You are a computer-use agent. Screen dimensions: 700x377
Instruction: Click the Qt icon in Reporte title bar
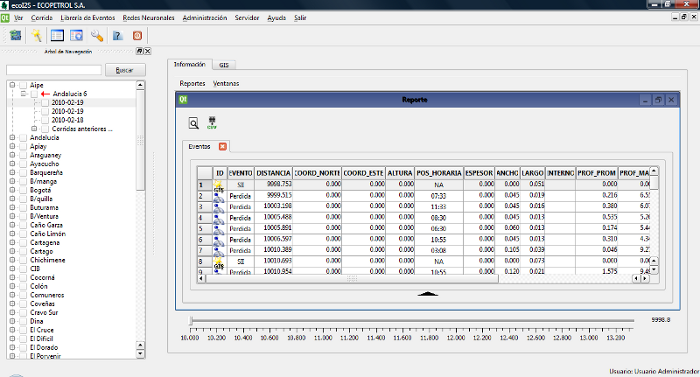183,99
